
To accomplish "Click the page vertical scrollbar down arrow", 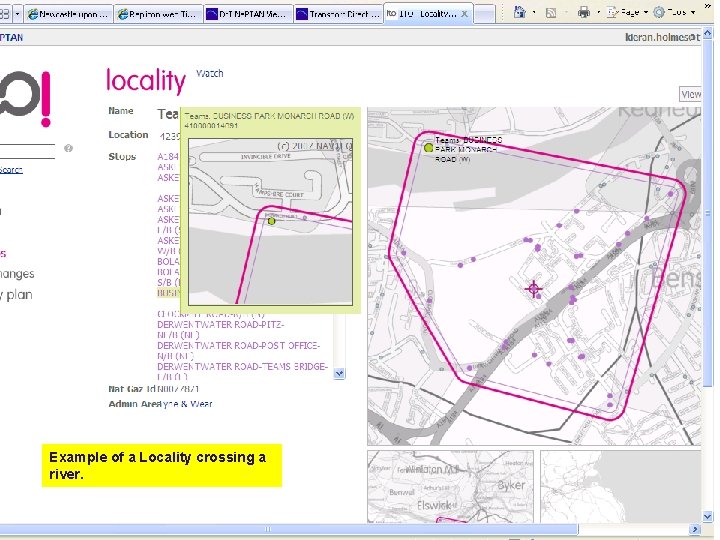I will click(x=708, y=517).
